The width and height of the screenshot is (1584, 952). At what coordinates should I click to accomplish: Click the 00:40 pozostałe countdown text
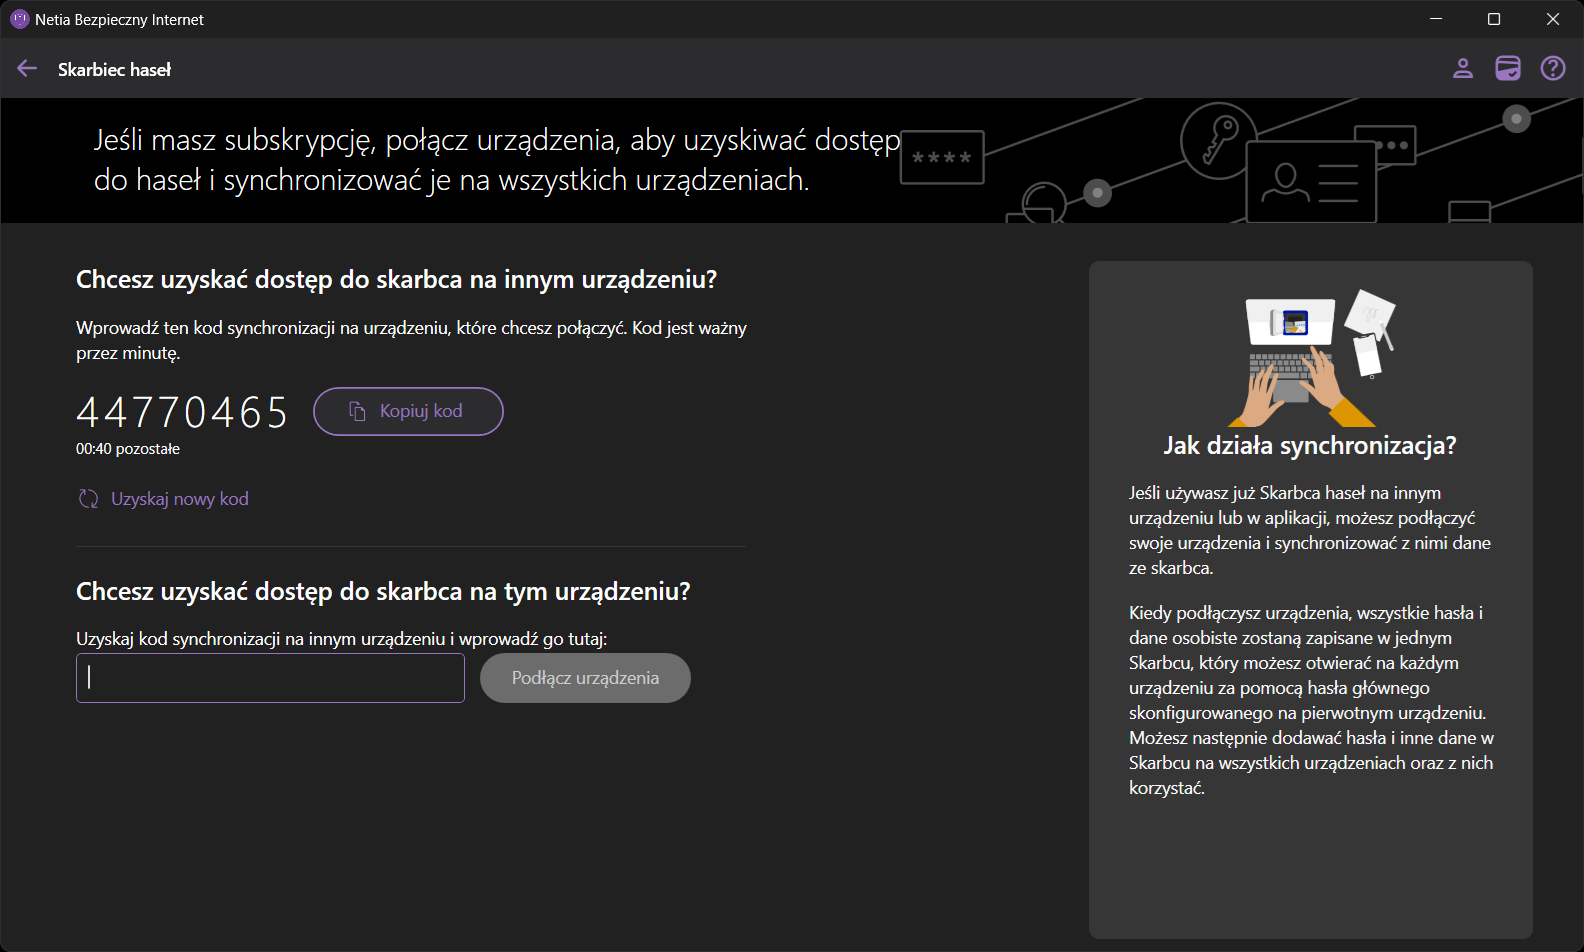pos(128,449)
